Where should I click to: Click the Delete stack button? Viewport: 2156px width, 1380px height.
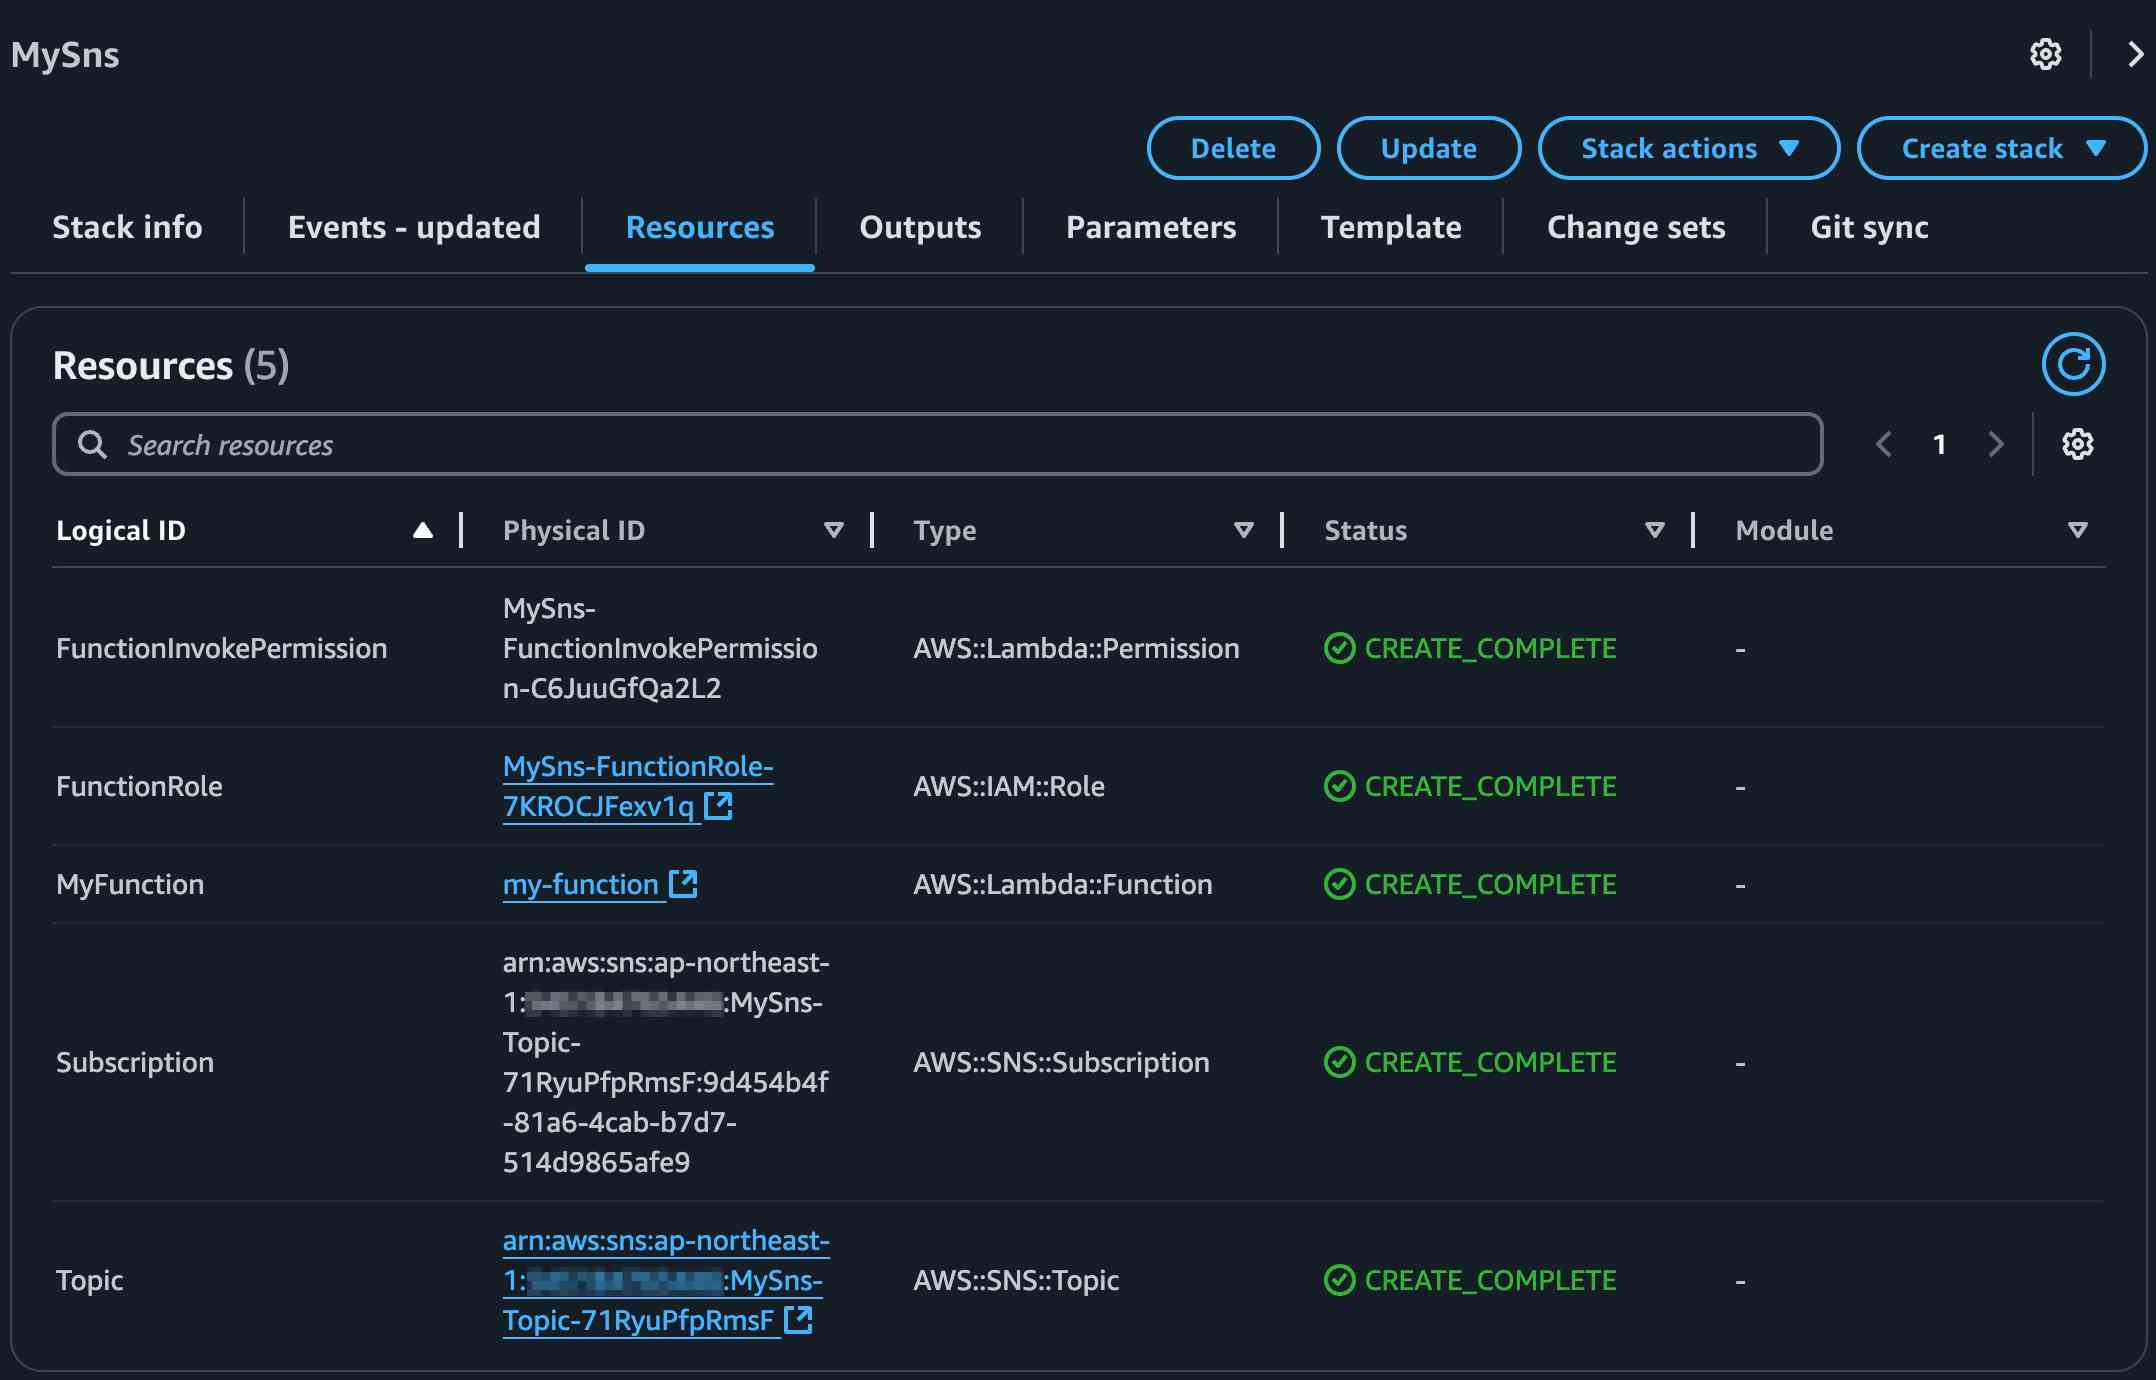[x=1232, y=148]
